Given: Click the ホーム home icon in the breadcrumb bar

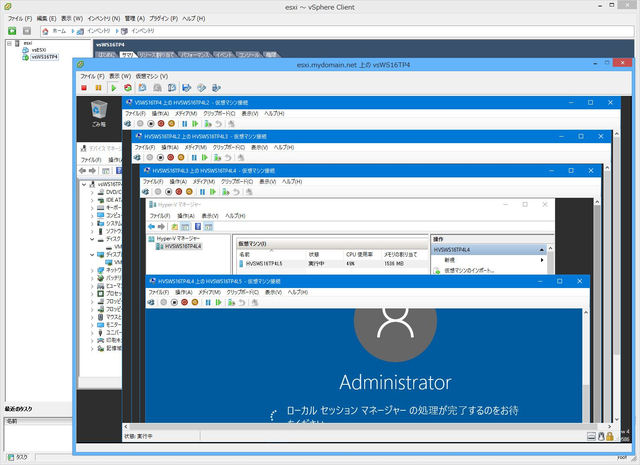Looking at the screenshot, I should coord(45,31).
